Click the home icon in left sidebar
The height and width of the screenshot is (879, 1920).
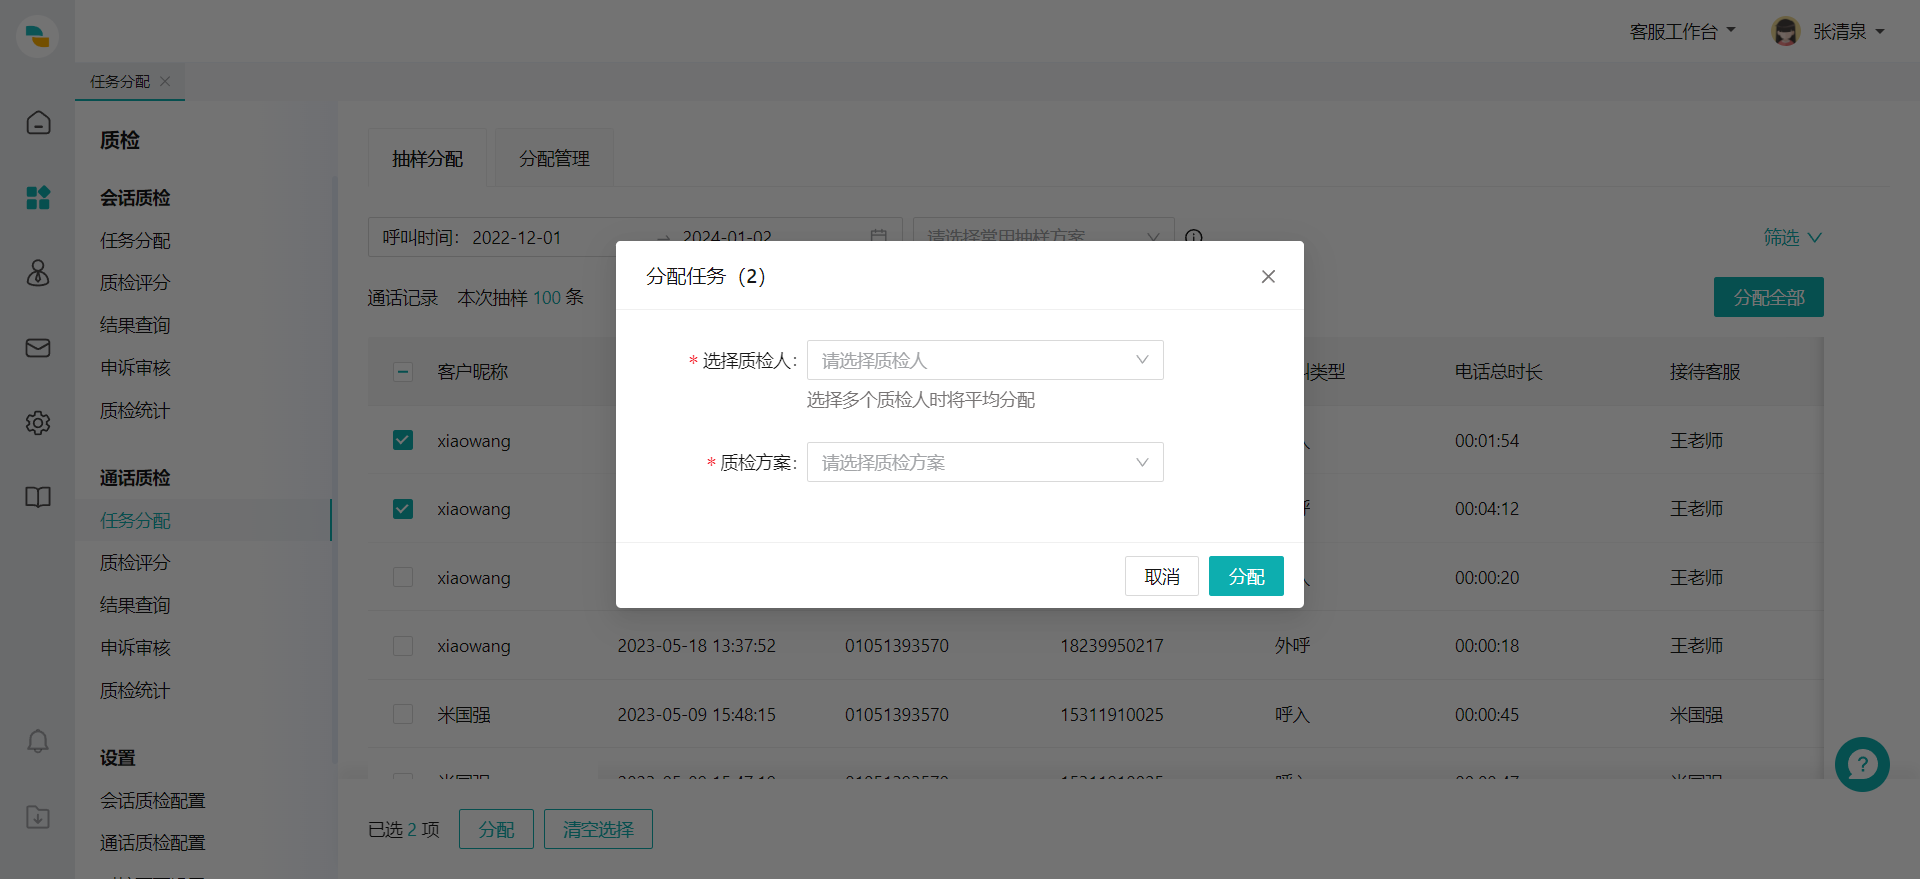point(38,123)
